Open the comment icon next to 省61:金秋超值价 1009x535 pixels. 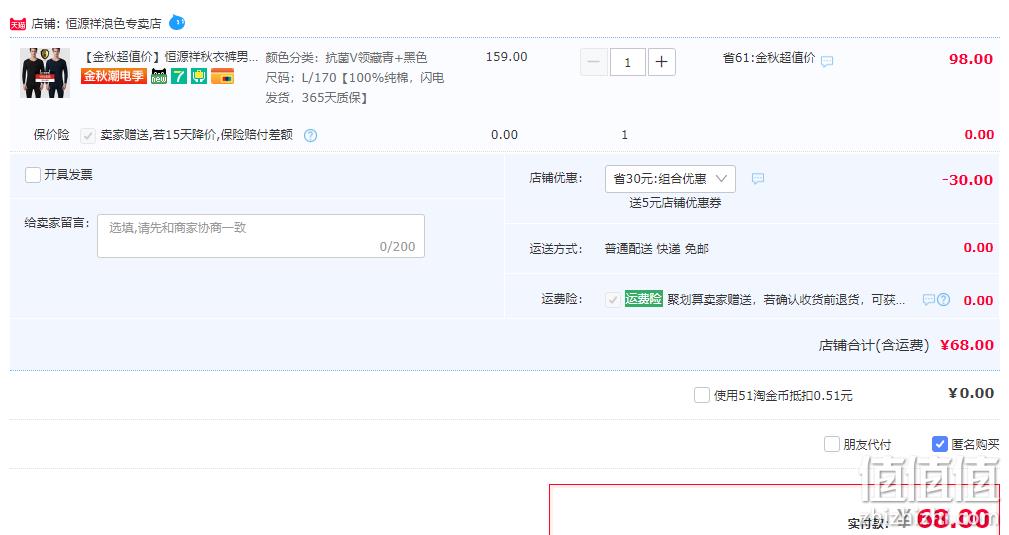click(x=827, y=61)
